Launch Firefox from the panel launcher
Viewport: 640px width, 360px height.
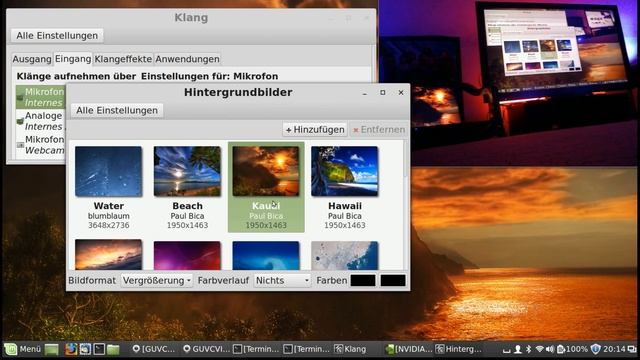click(71, 349)
